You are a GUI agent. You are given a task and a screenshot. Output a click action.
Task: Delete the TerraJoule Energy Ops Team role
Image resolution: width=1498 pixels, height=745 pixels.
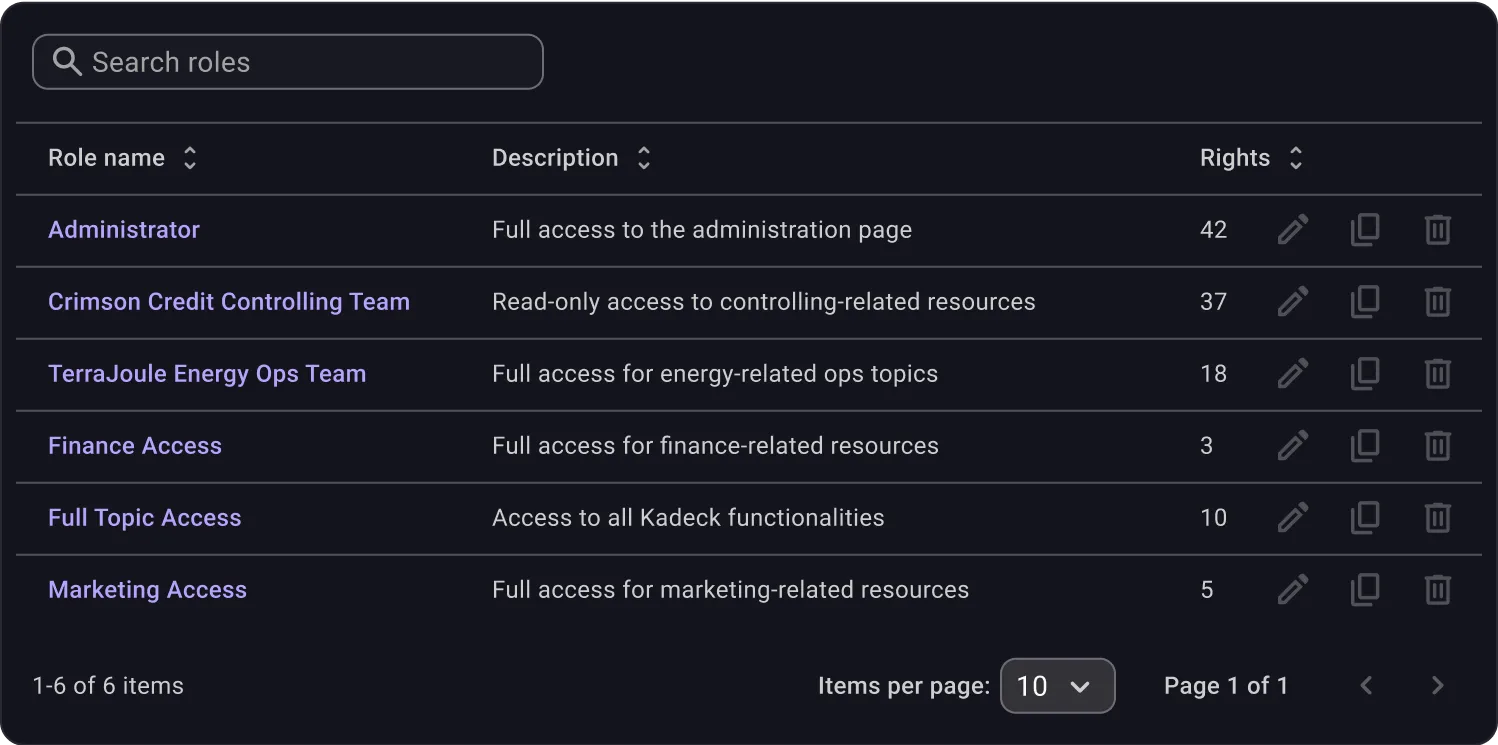pyautogui.click(x=1437, y=374)
